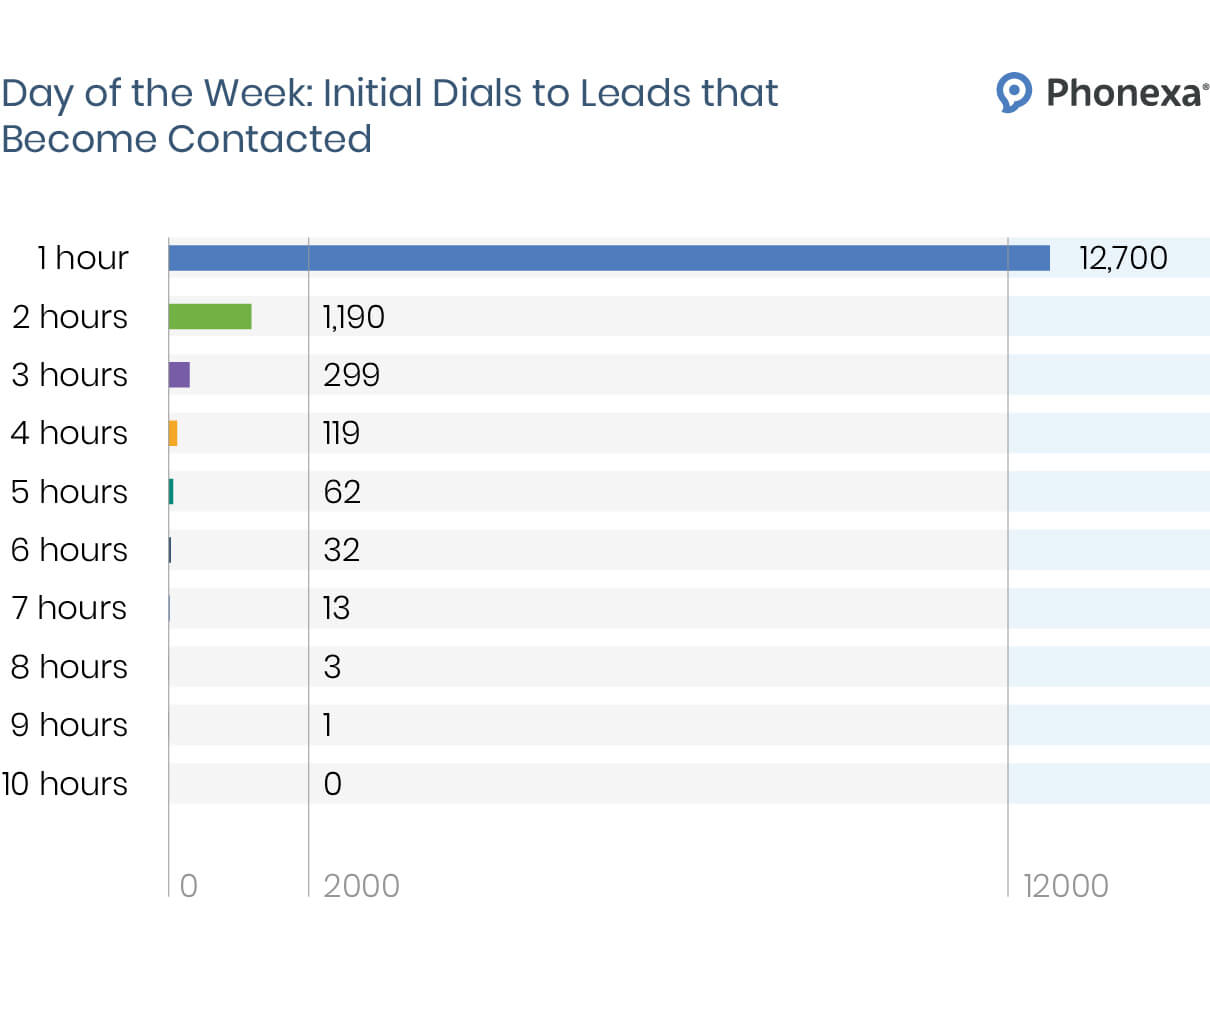This screenshot has width=1210, height=1020.
Task: Click the 1,190 value label
Action: coord(353,317)
